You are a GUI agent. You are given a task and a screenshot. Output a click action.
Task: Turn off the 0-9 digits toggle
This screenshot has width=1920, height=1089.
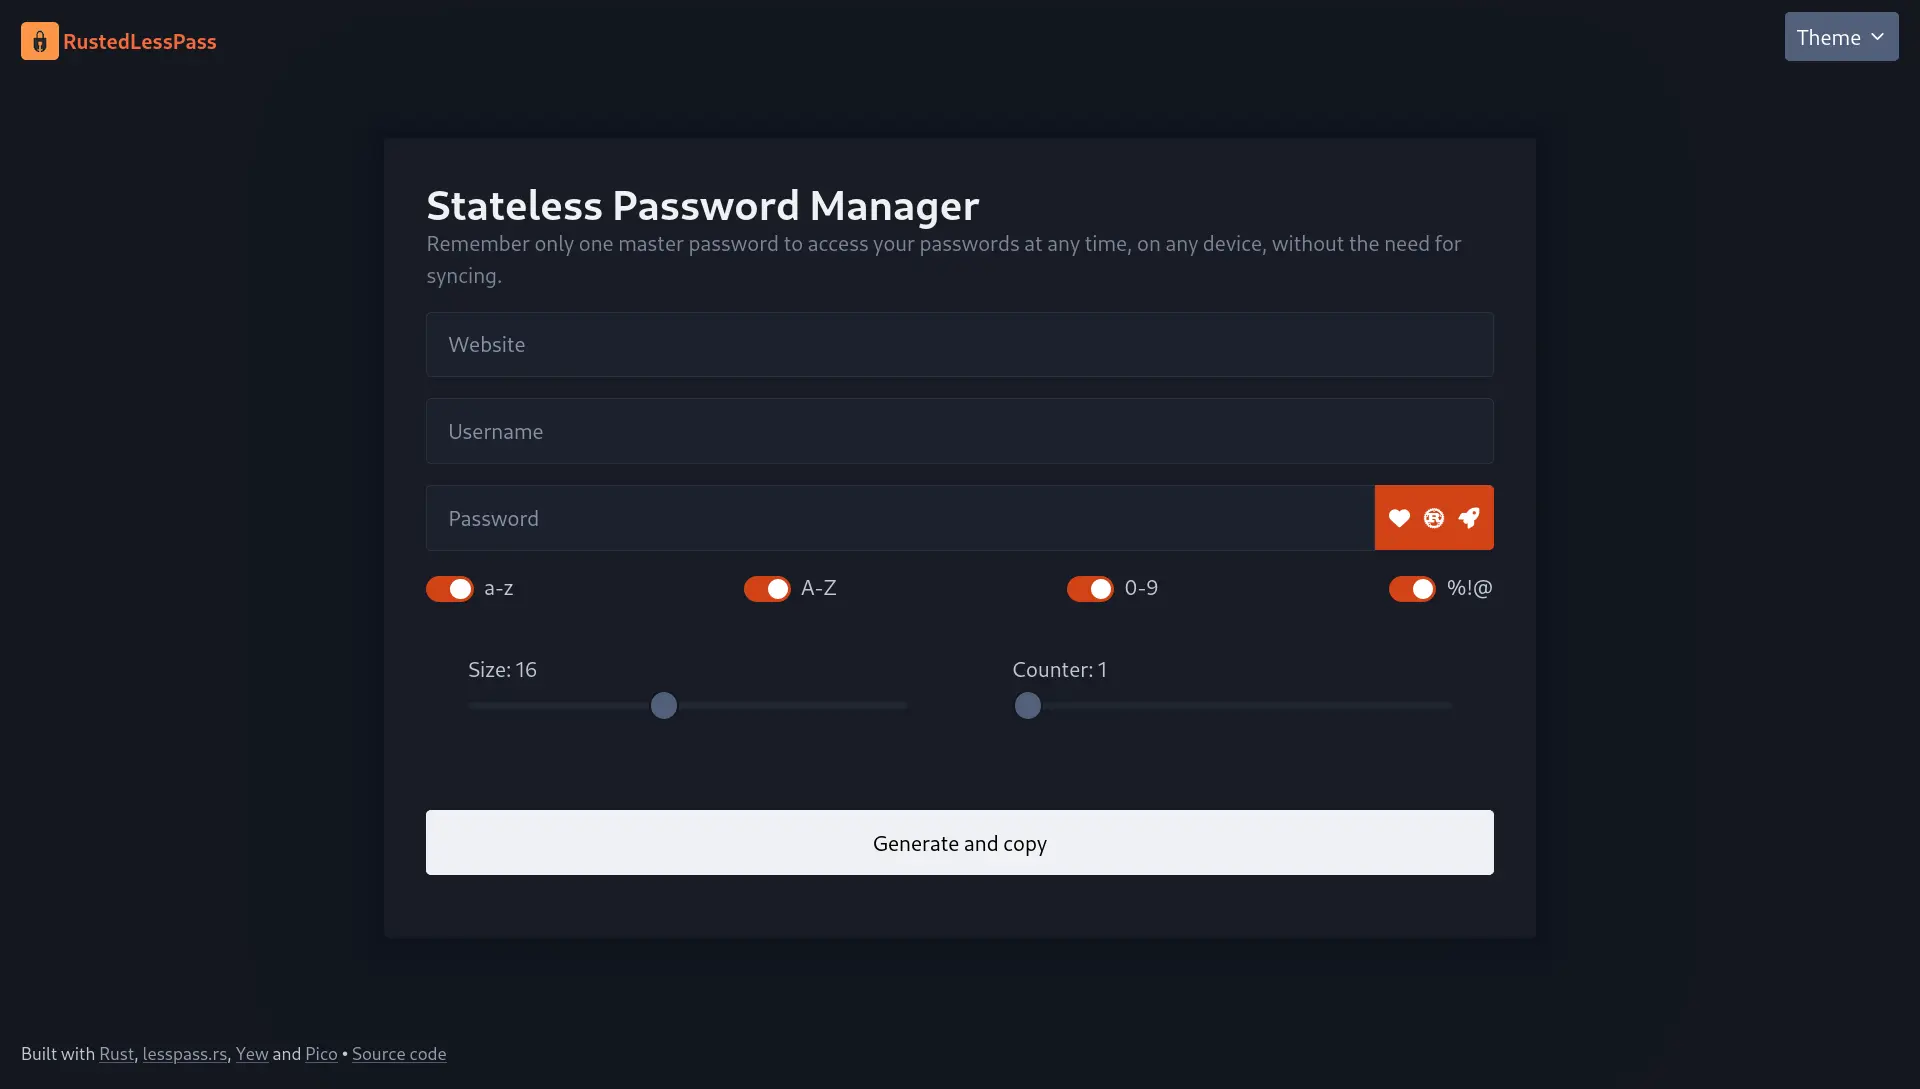(x=1090, y=589)
